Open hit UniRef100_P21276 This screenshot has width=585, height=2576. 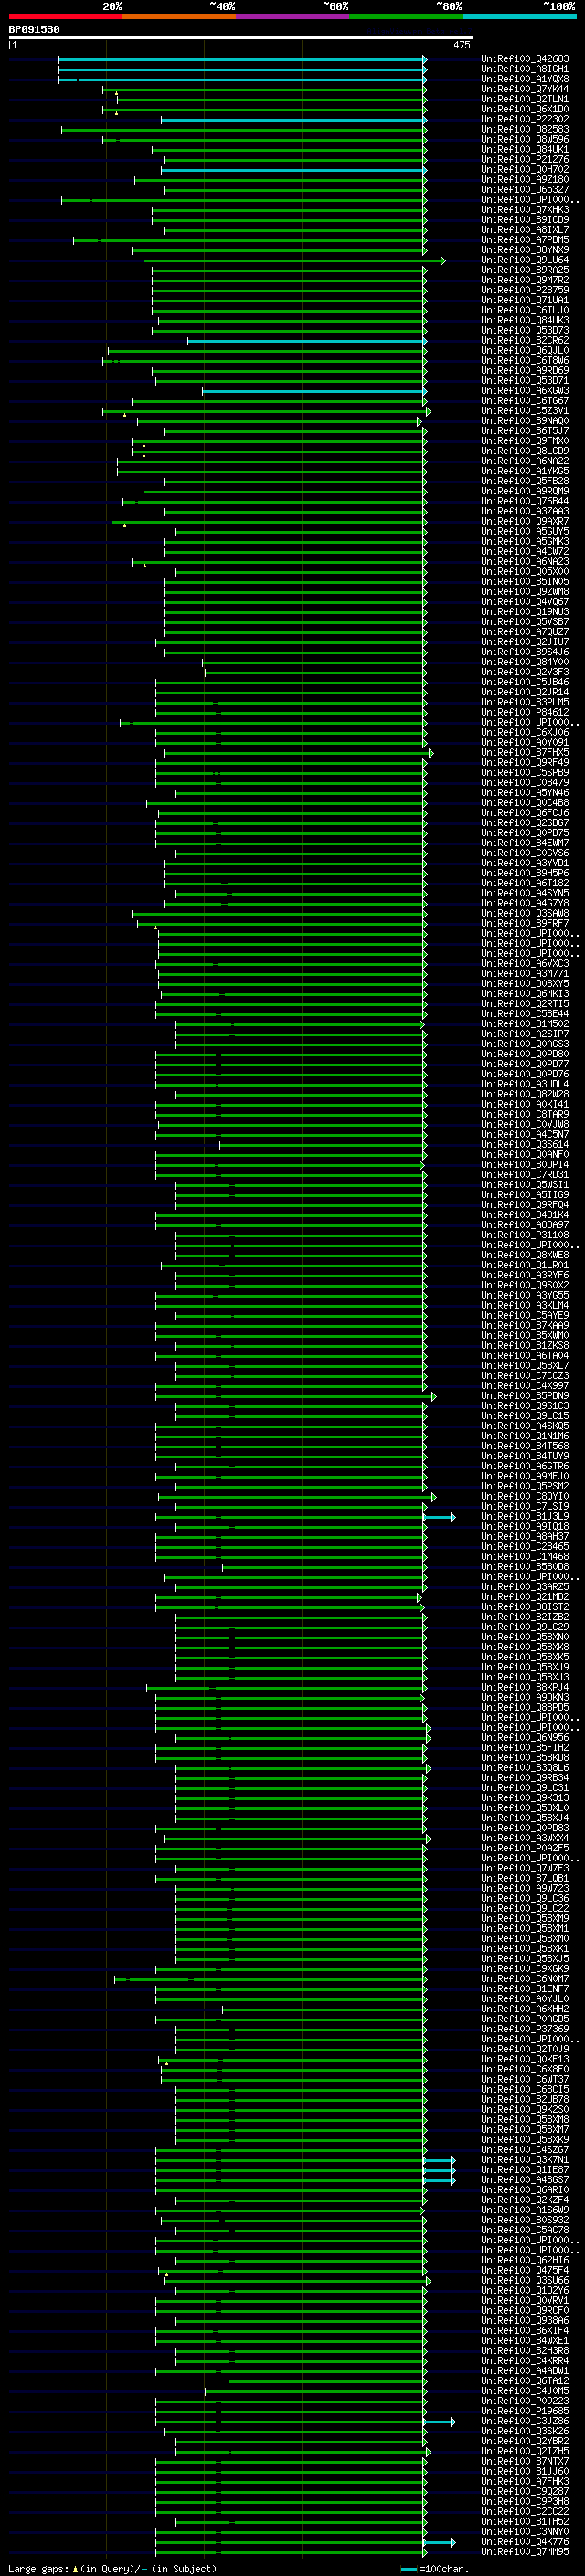click(x=525, y=159)
